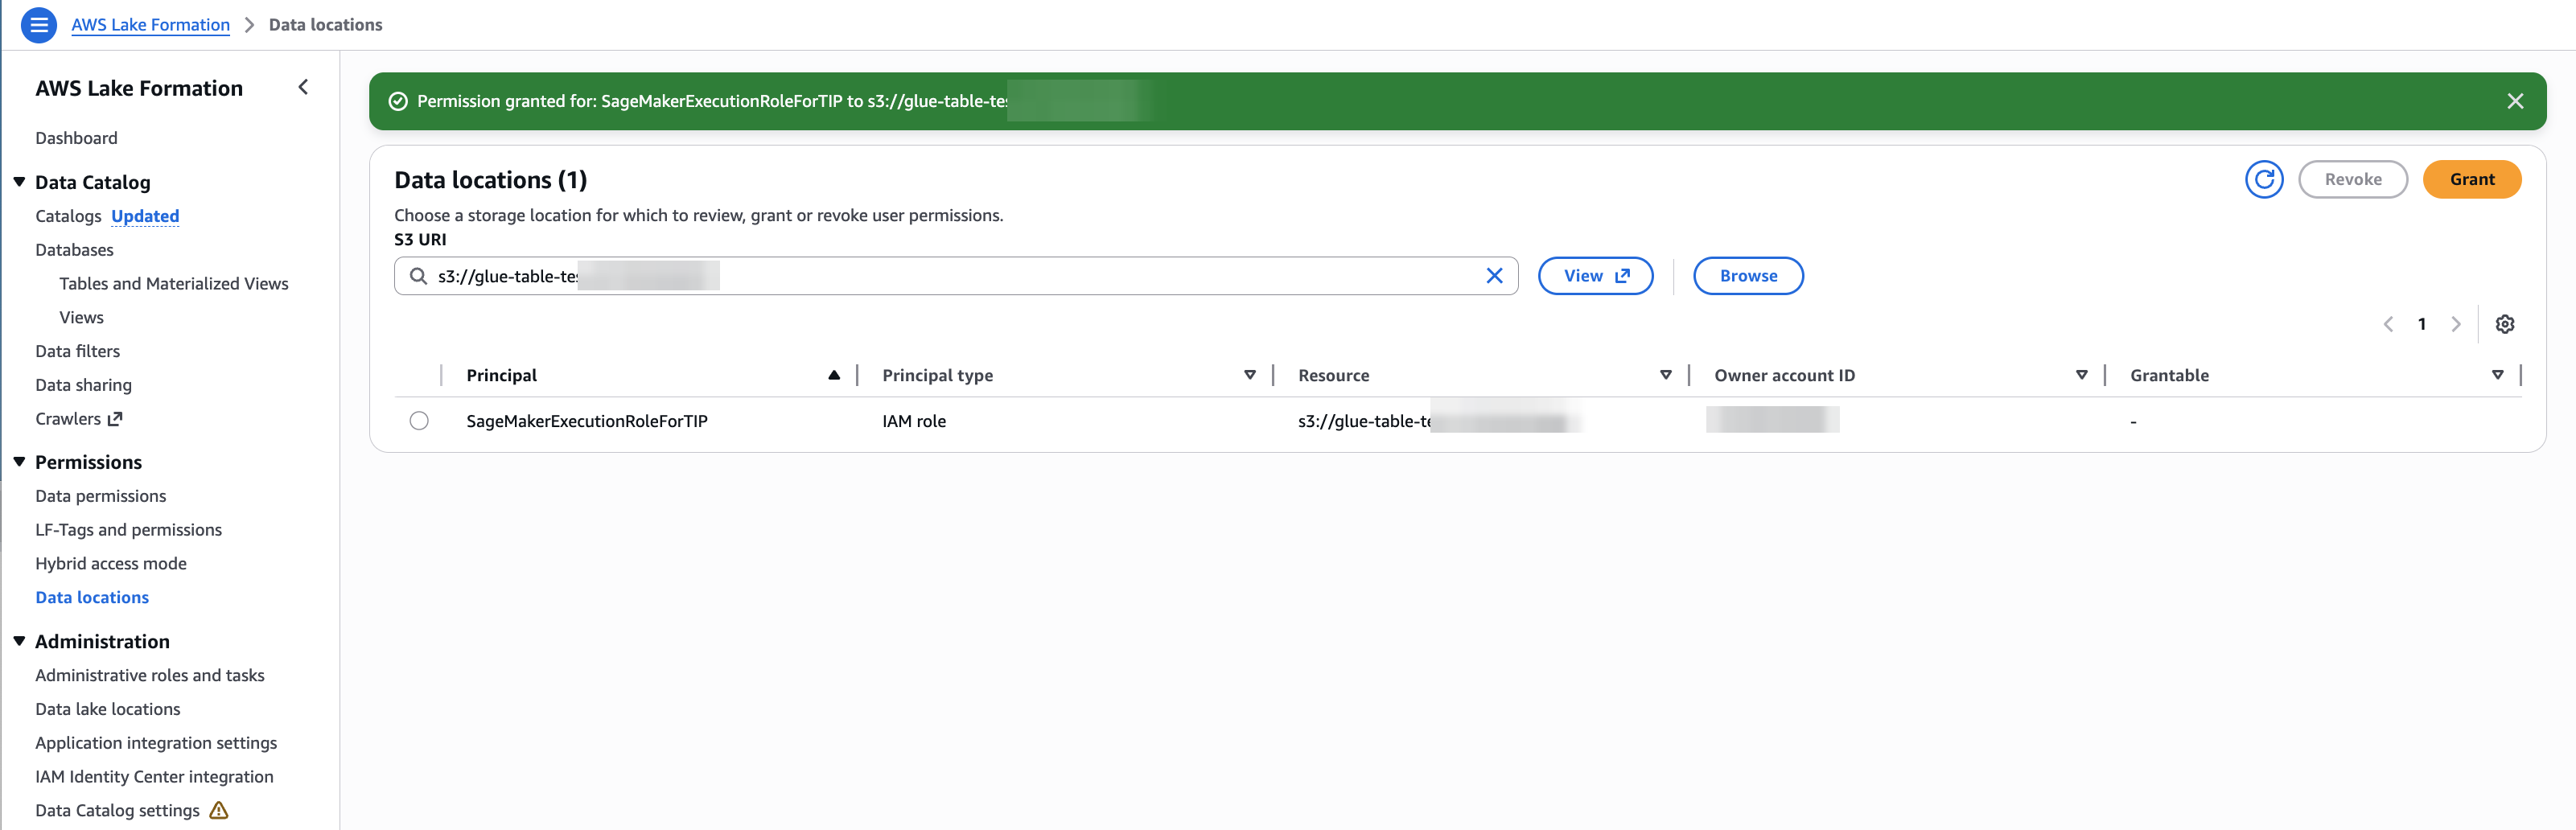Click the Updated link beside Catalogs
Screen dimensions: 2576x830
145,216
